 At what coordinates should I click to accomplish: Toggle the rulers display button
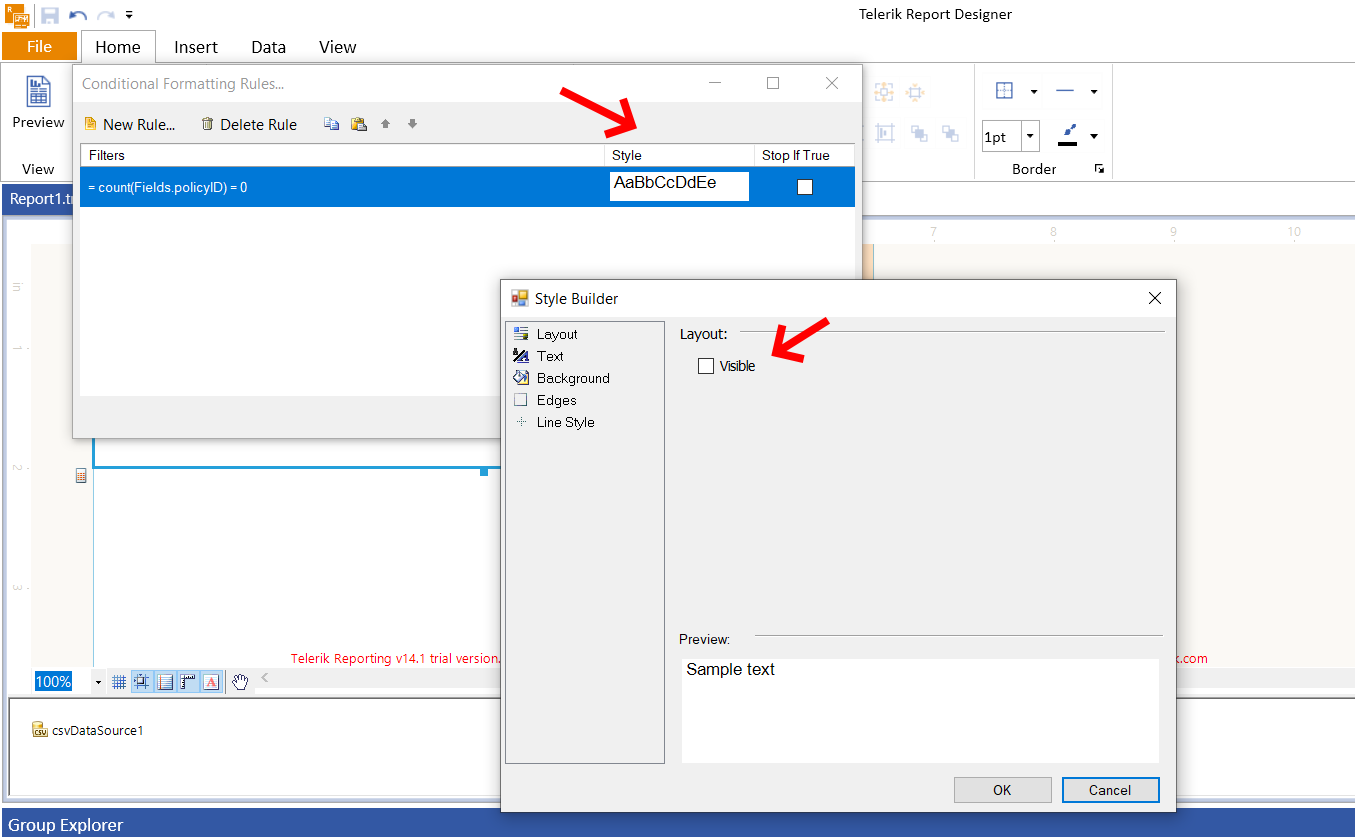(188, 682)
